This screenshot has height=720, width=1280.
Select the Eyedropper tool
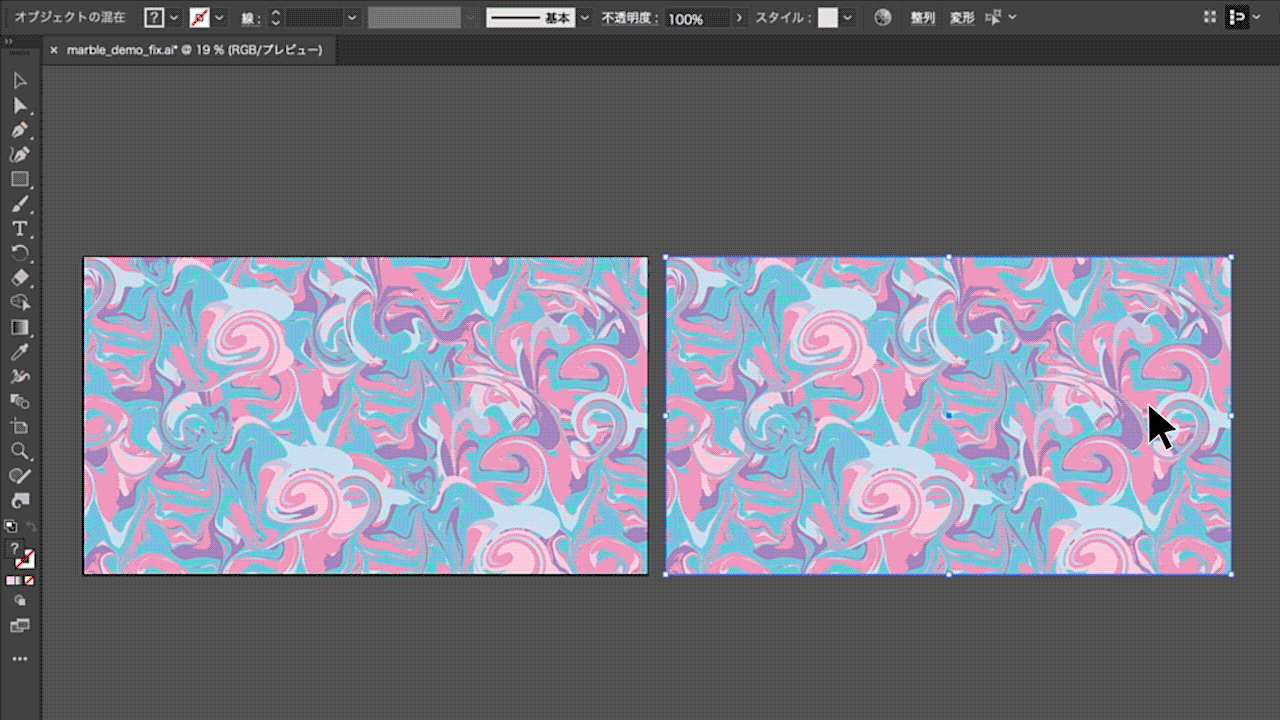point(19,352)
